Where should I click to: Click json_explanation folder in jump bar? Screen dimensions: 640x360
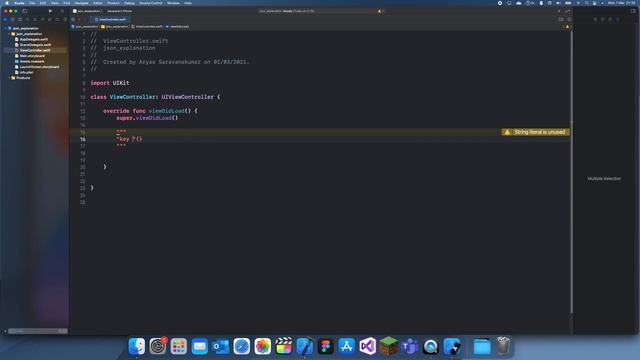(115, 27)
